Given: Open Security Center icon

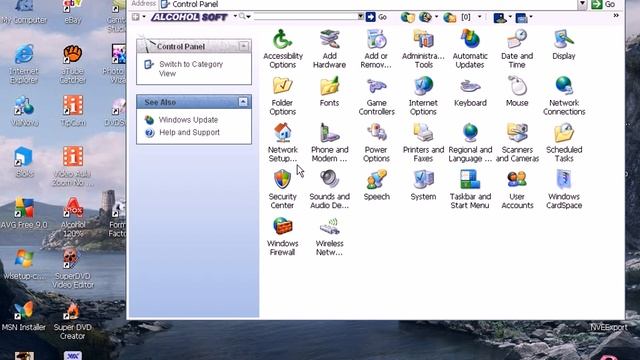Looking at the screenshot, I should pos(282,190).
